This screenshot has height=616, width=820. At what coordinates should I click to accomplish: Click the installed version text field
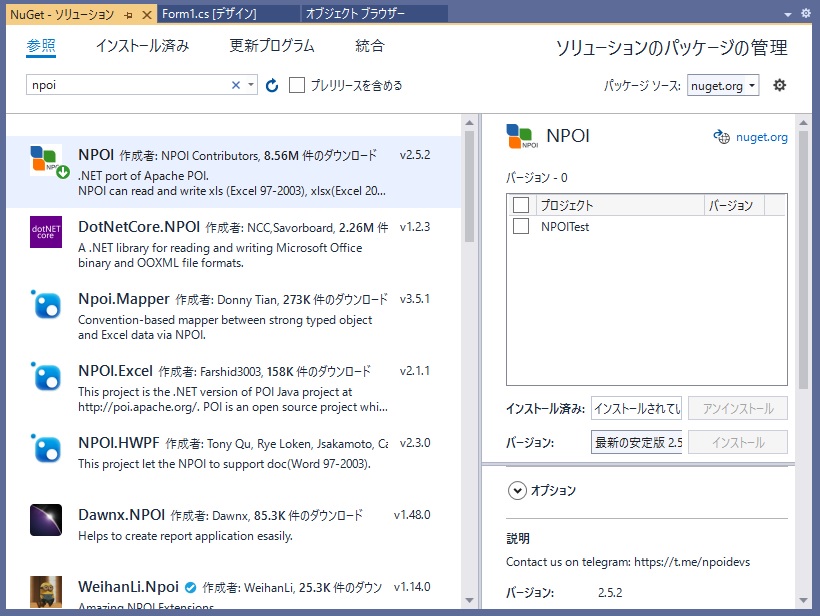tap(636, 408)
